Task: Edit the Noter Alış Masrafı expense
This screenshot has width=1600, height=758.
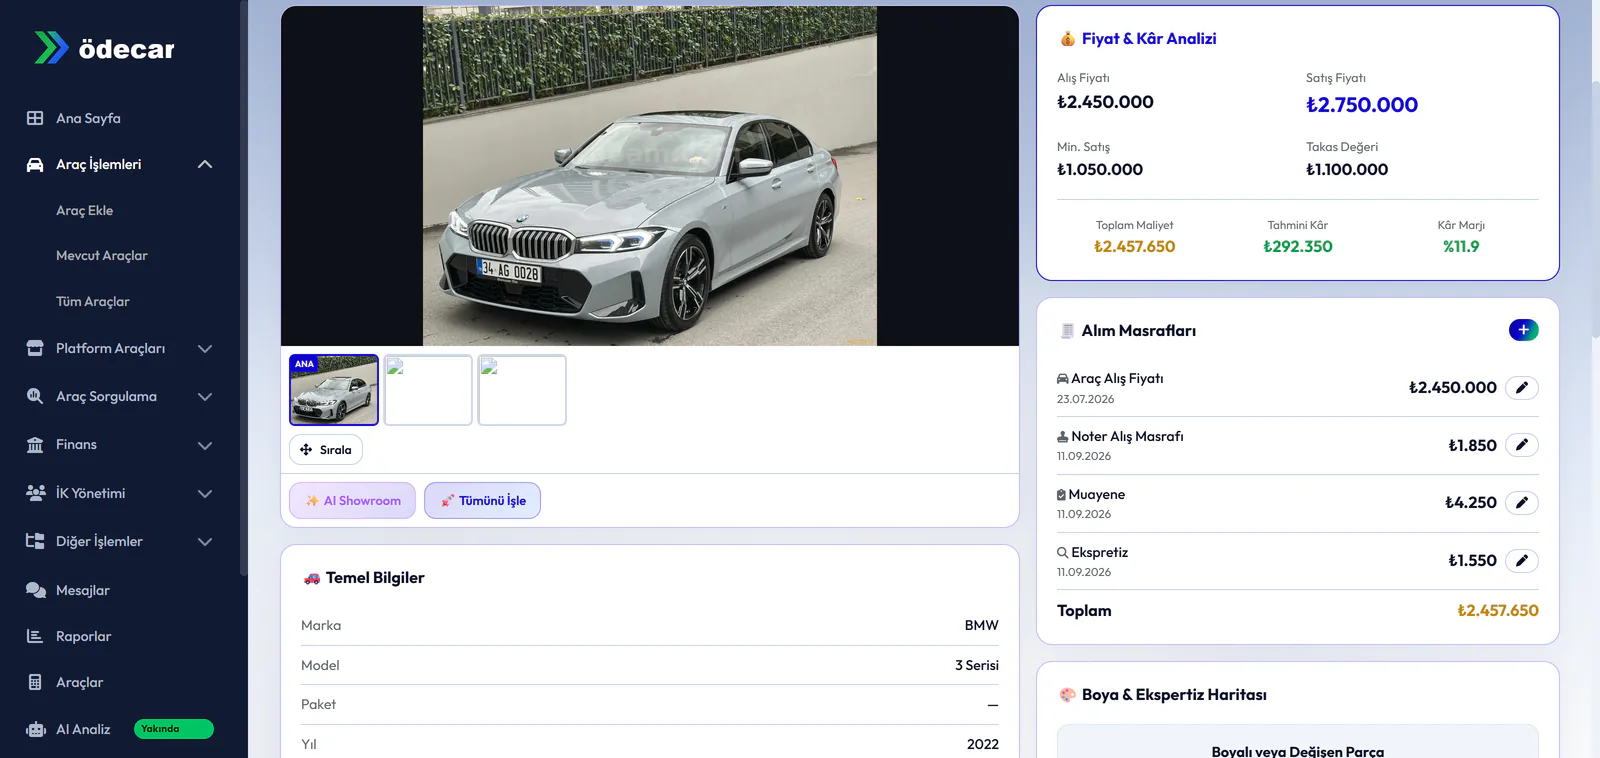Action: coord(1521,445)
